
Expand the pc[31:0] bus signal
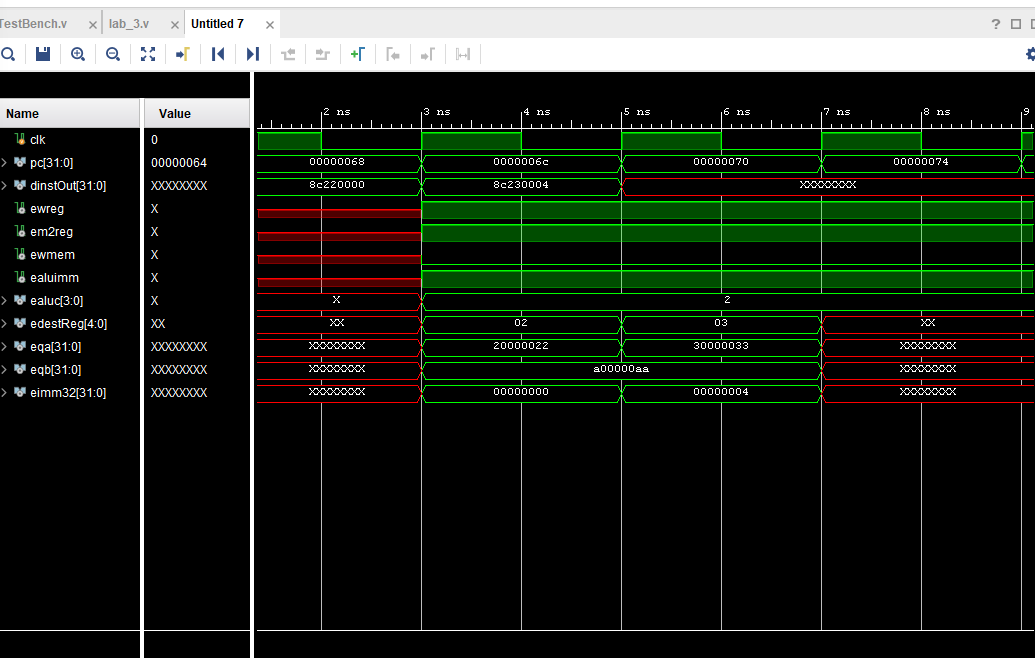click(5, 162)
